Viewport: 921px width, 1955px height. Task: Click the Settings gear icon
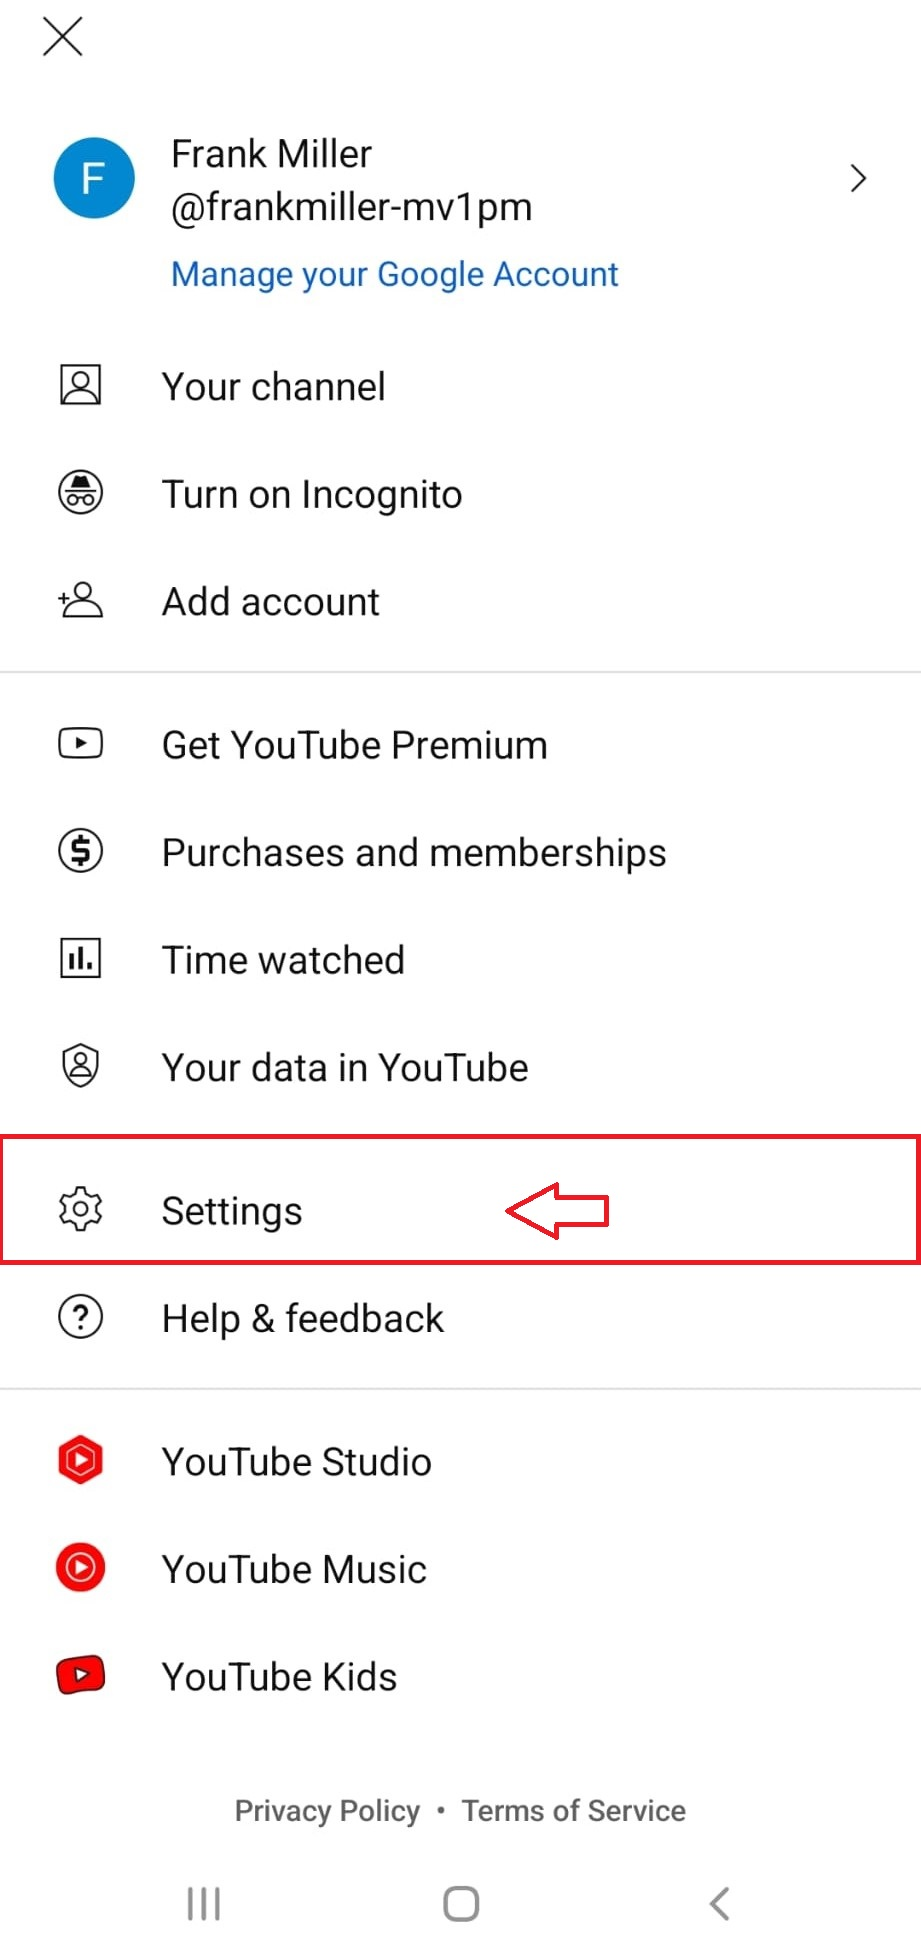click(81, 1209)
